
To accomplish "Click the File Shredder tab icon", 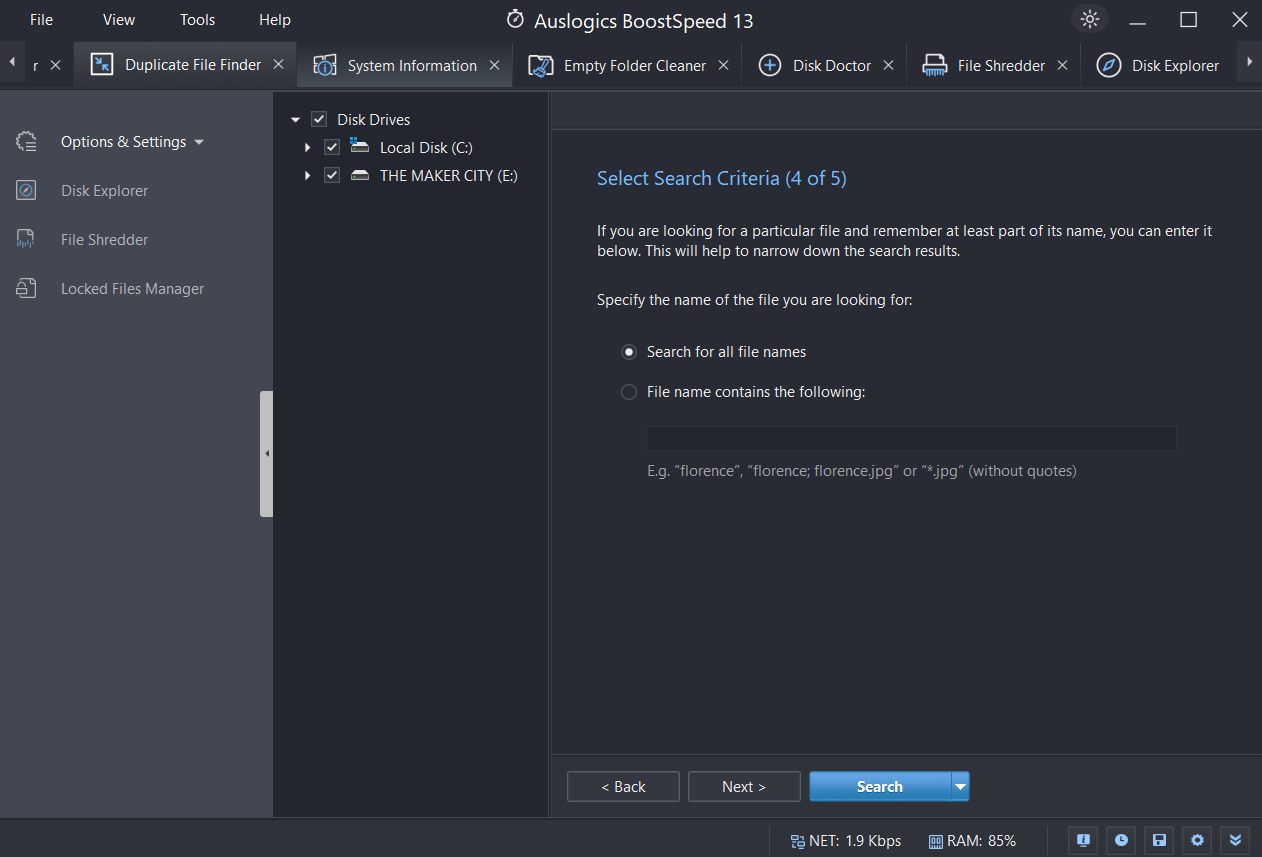I will [x=934, y=65].
